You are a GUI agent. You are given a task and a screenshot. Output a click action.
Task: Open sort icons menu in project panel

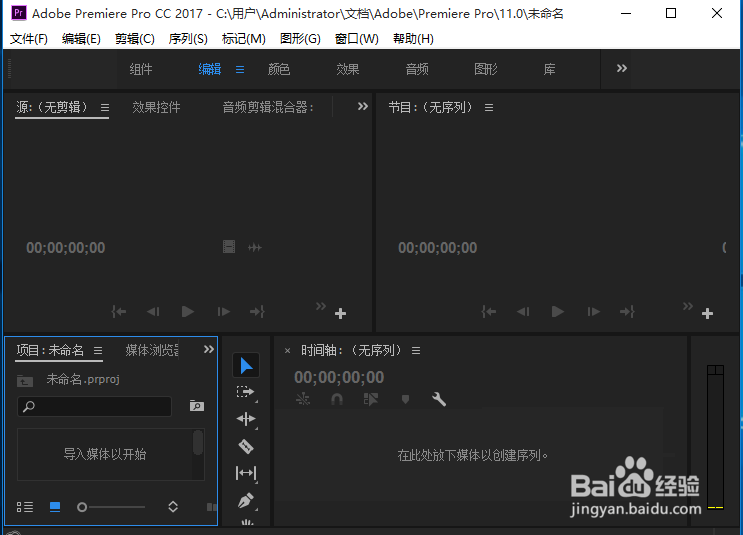[173, 507]
